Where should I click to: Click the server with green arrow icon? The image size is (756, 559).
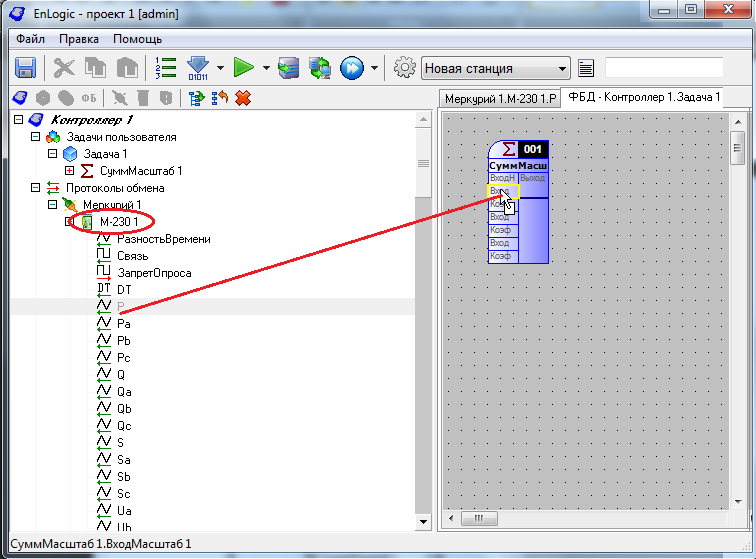pos(288,68)
